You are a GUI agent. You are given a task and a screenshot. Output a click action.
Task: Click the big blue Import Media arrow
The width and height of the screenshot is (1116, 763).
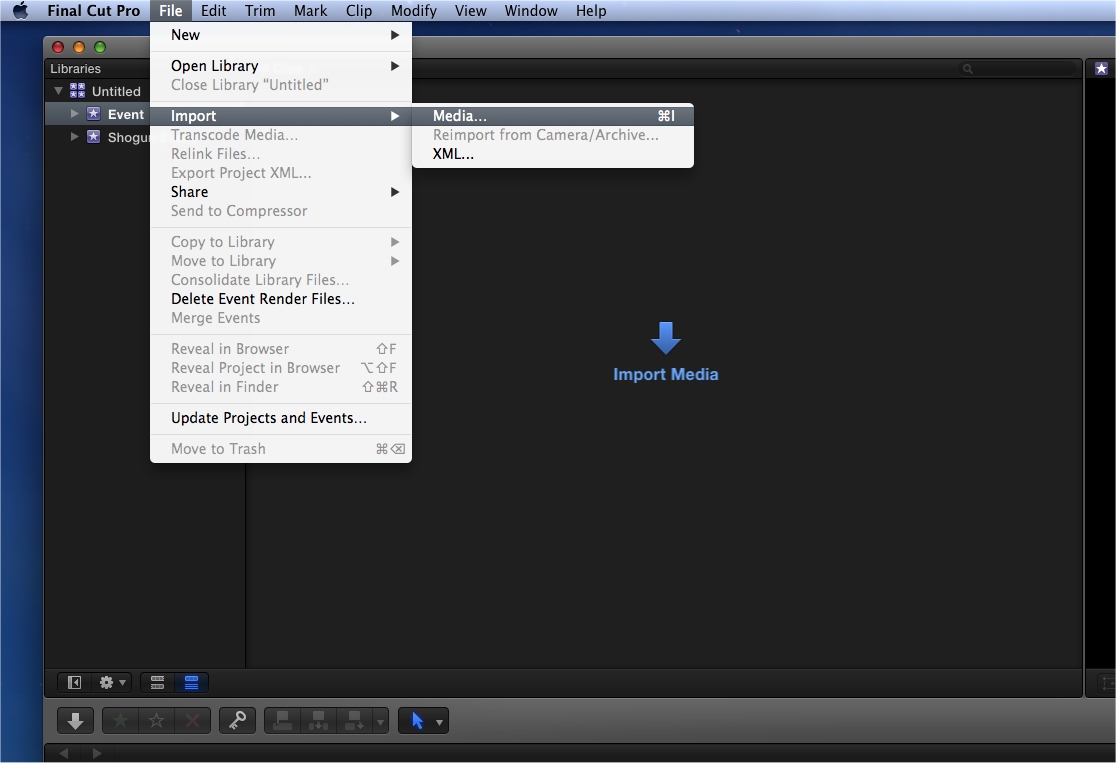coord(666,338)
